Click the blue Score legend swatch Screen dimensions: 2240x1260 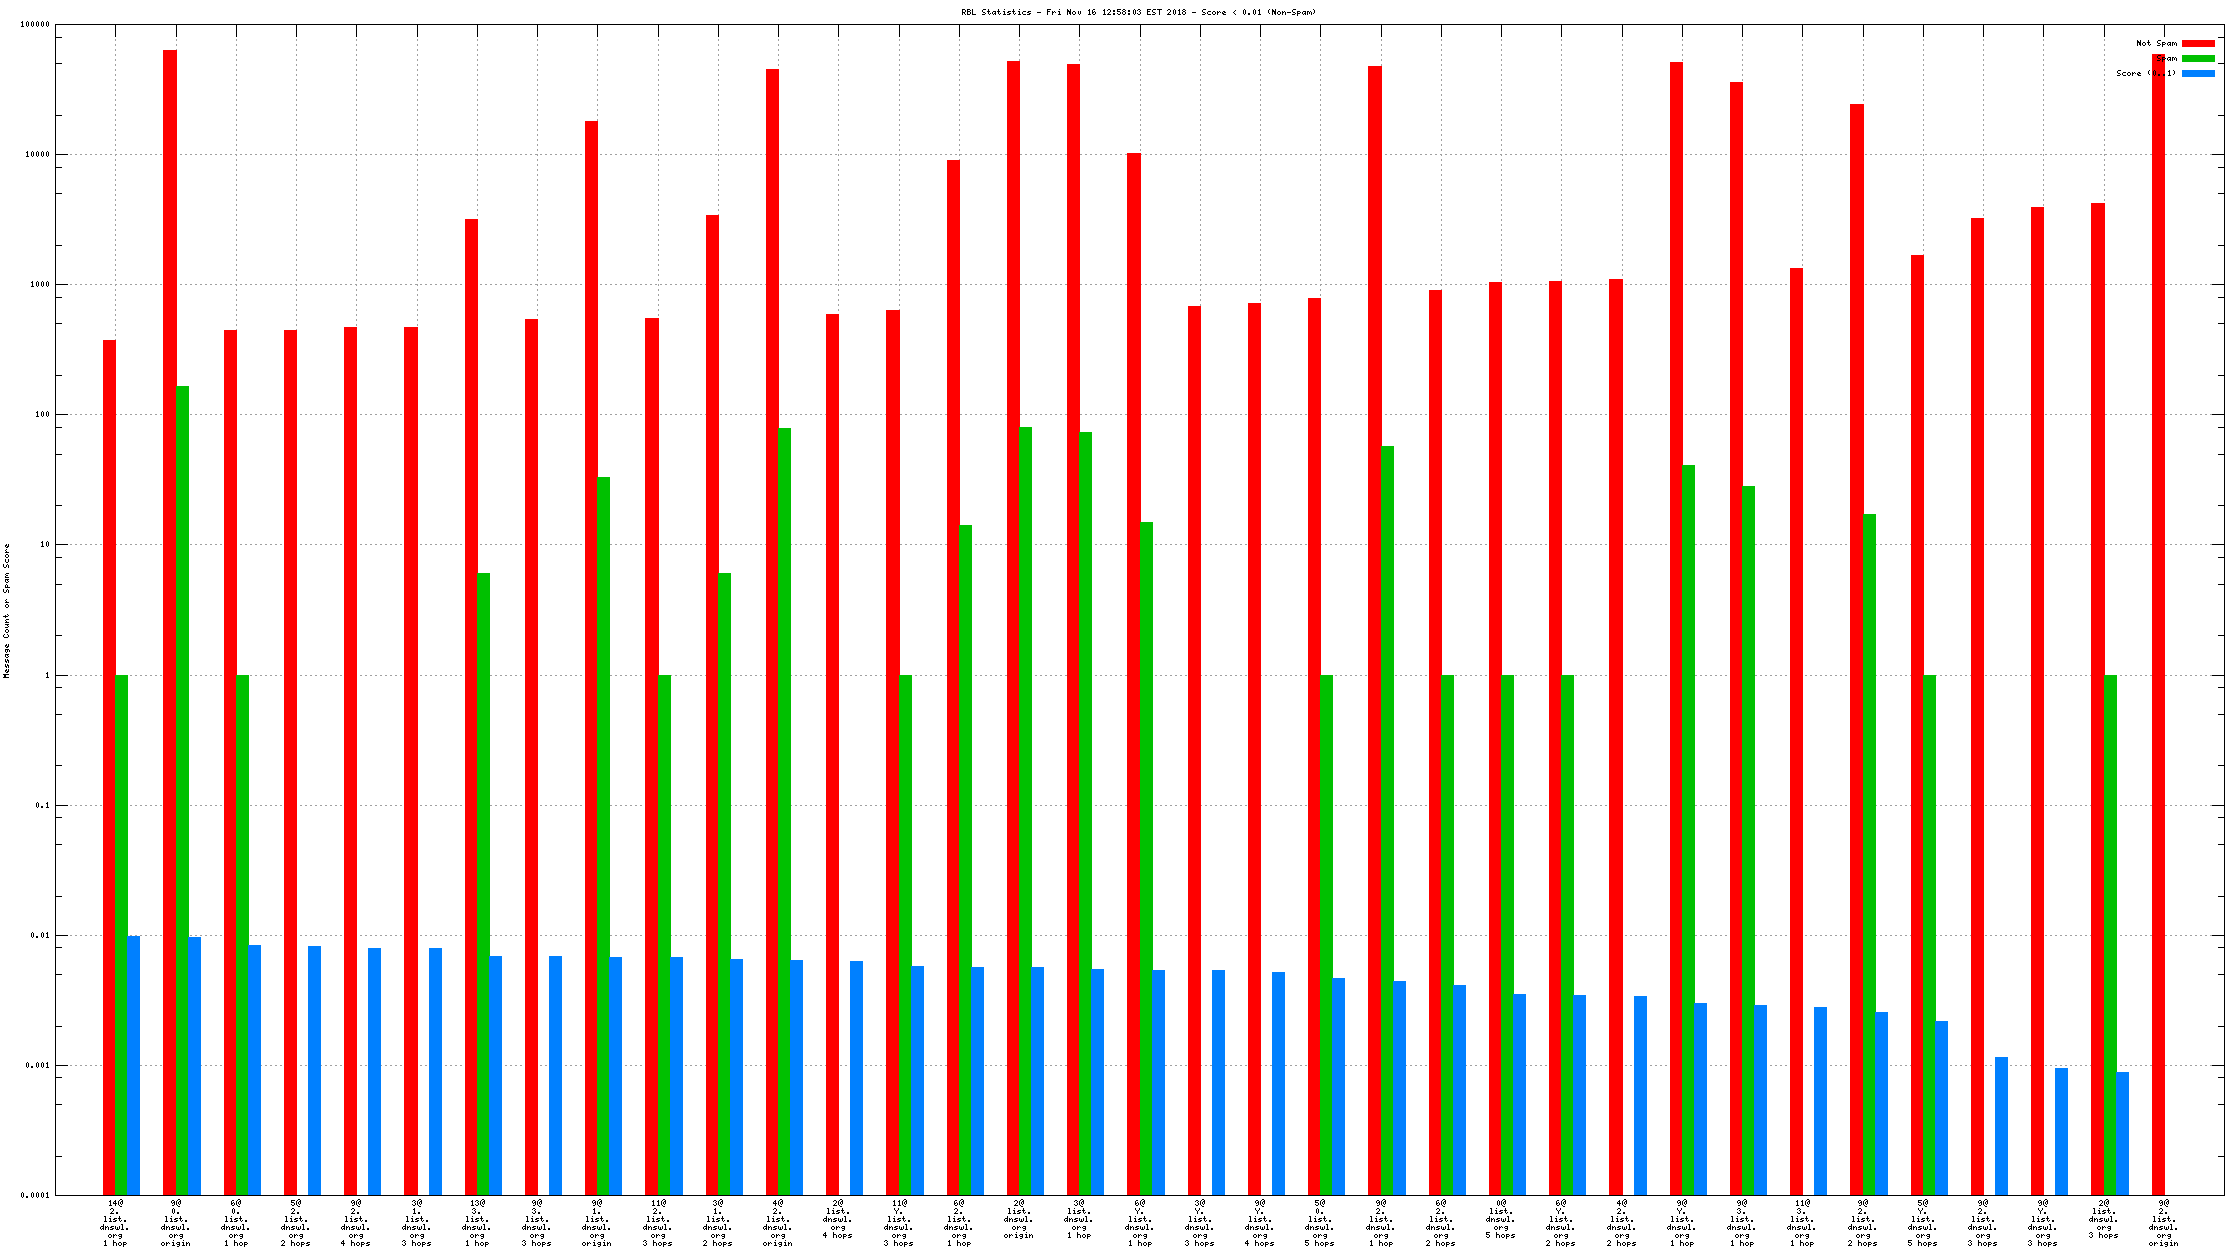tap(2198, 73)
